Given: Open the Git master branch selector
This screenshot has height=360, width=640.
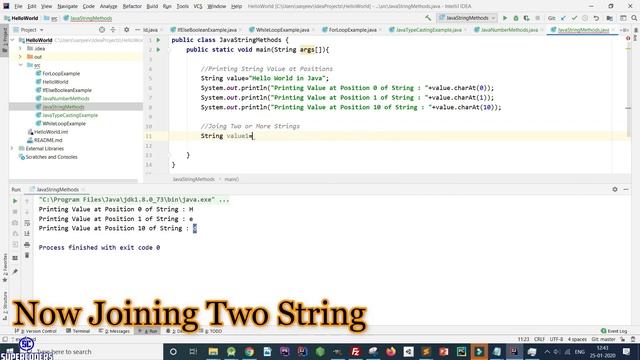Looking at the screenshot, I should pos(604,339).
